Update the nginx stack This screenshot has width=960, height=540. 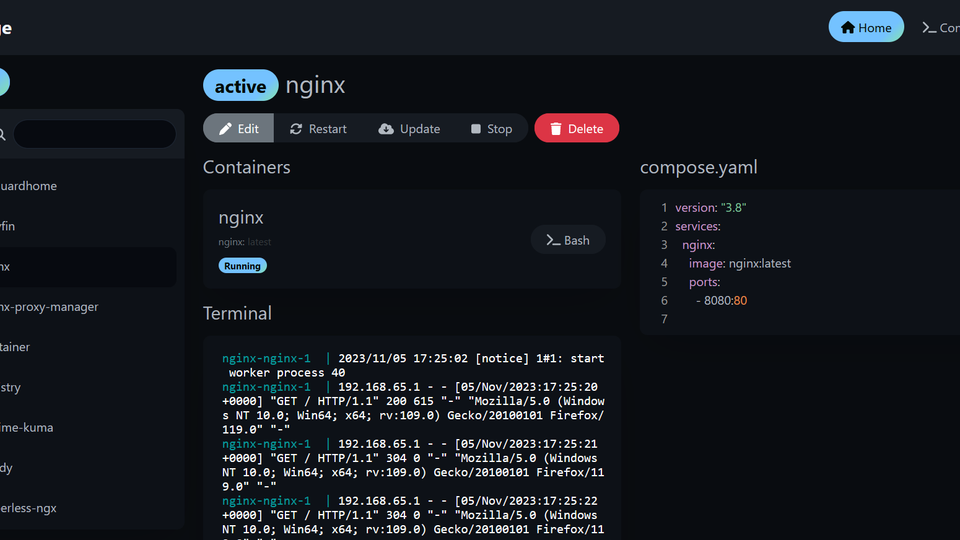(409, 129)
